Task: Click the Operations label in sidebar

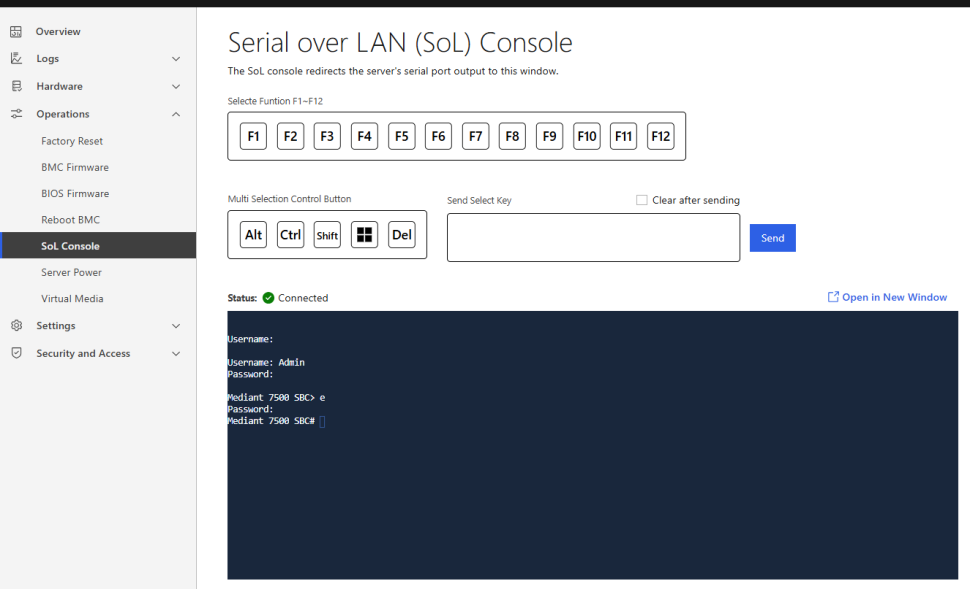Action: coord(62,114)
